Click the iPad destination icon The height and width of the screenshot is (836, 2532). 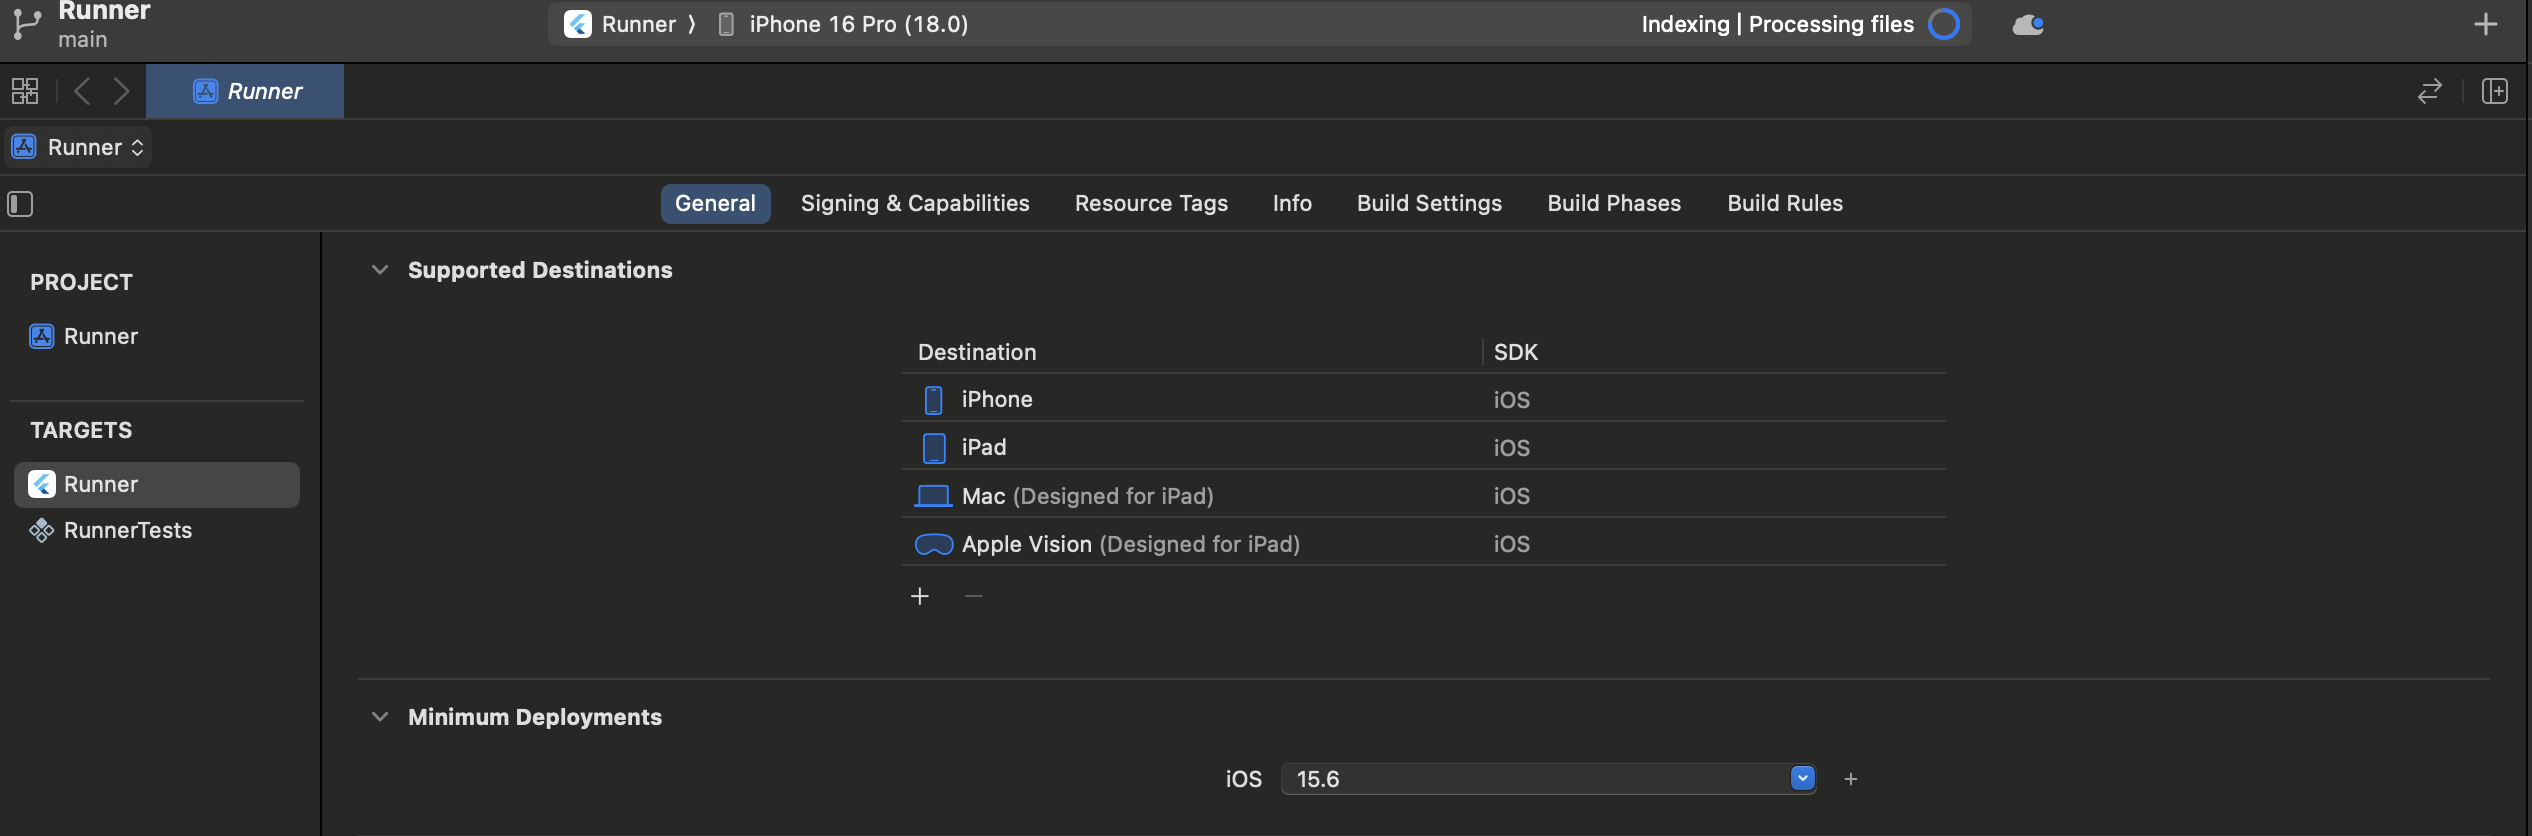(x=933, y=448)
